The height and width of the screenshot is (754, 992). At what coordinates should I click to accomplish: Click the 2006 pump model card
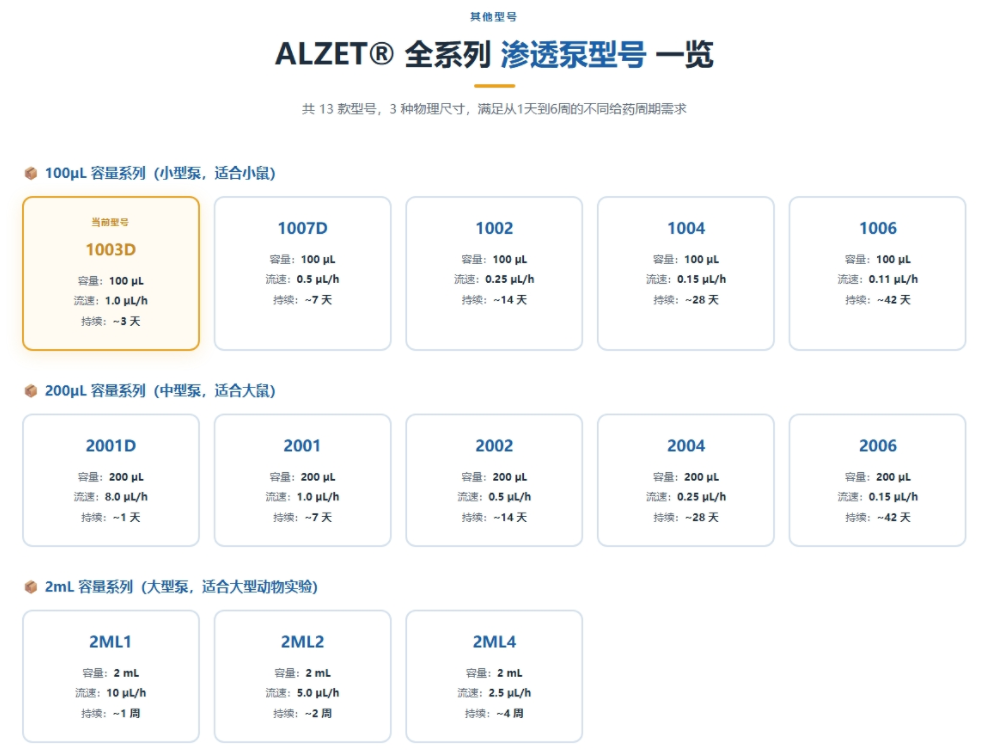pos(877,479)
